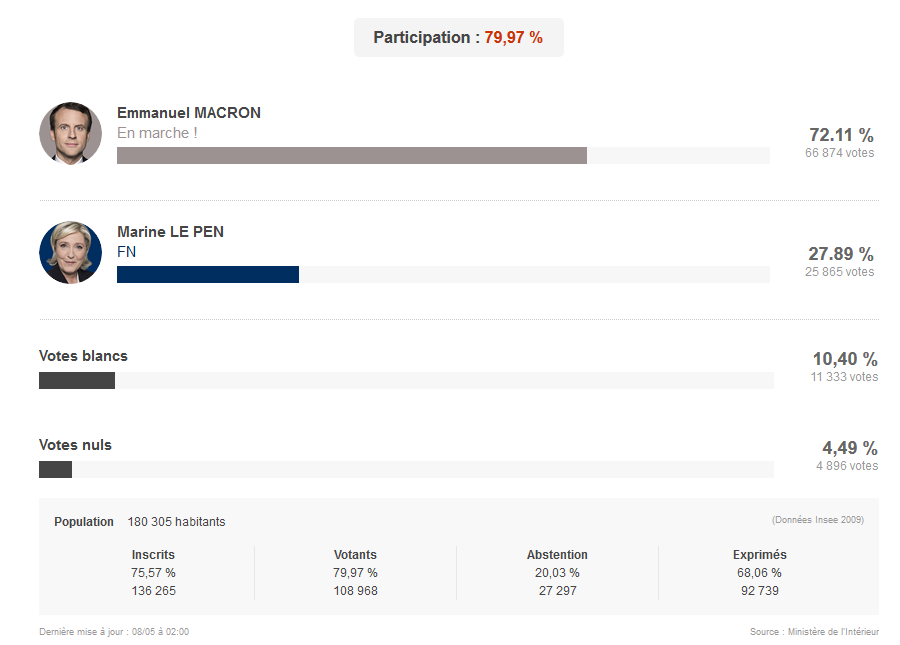Click the Votants statistics column
This screenshot has height=645, width=900.
click(x=355, y=573)
